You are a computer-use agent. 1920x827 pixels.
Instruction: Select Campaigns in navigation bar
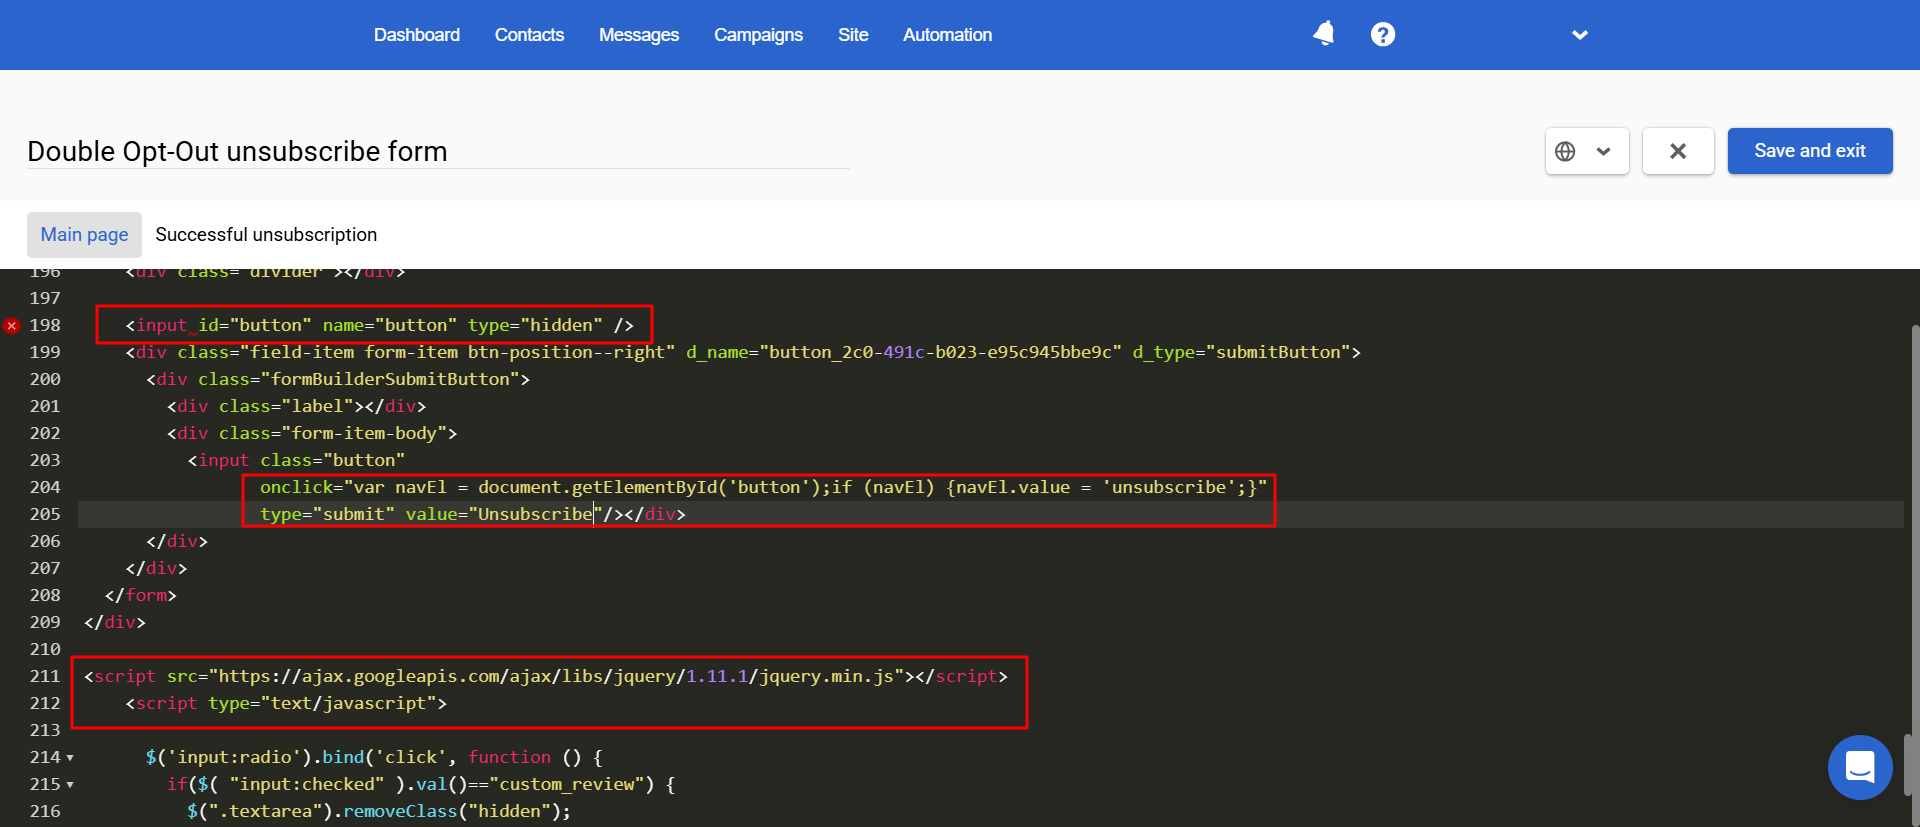(x=758, y=35)
